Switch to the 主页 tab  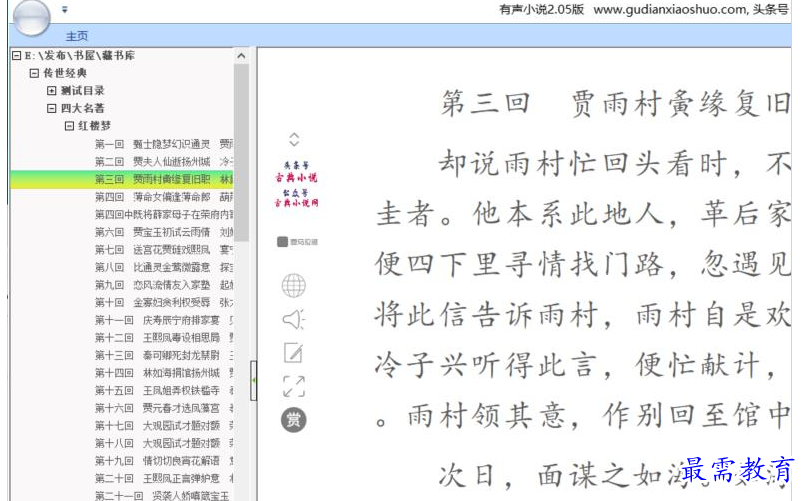coord(77,36)
